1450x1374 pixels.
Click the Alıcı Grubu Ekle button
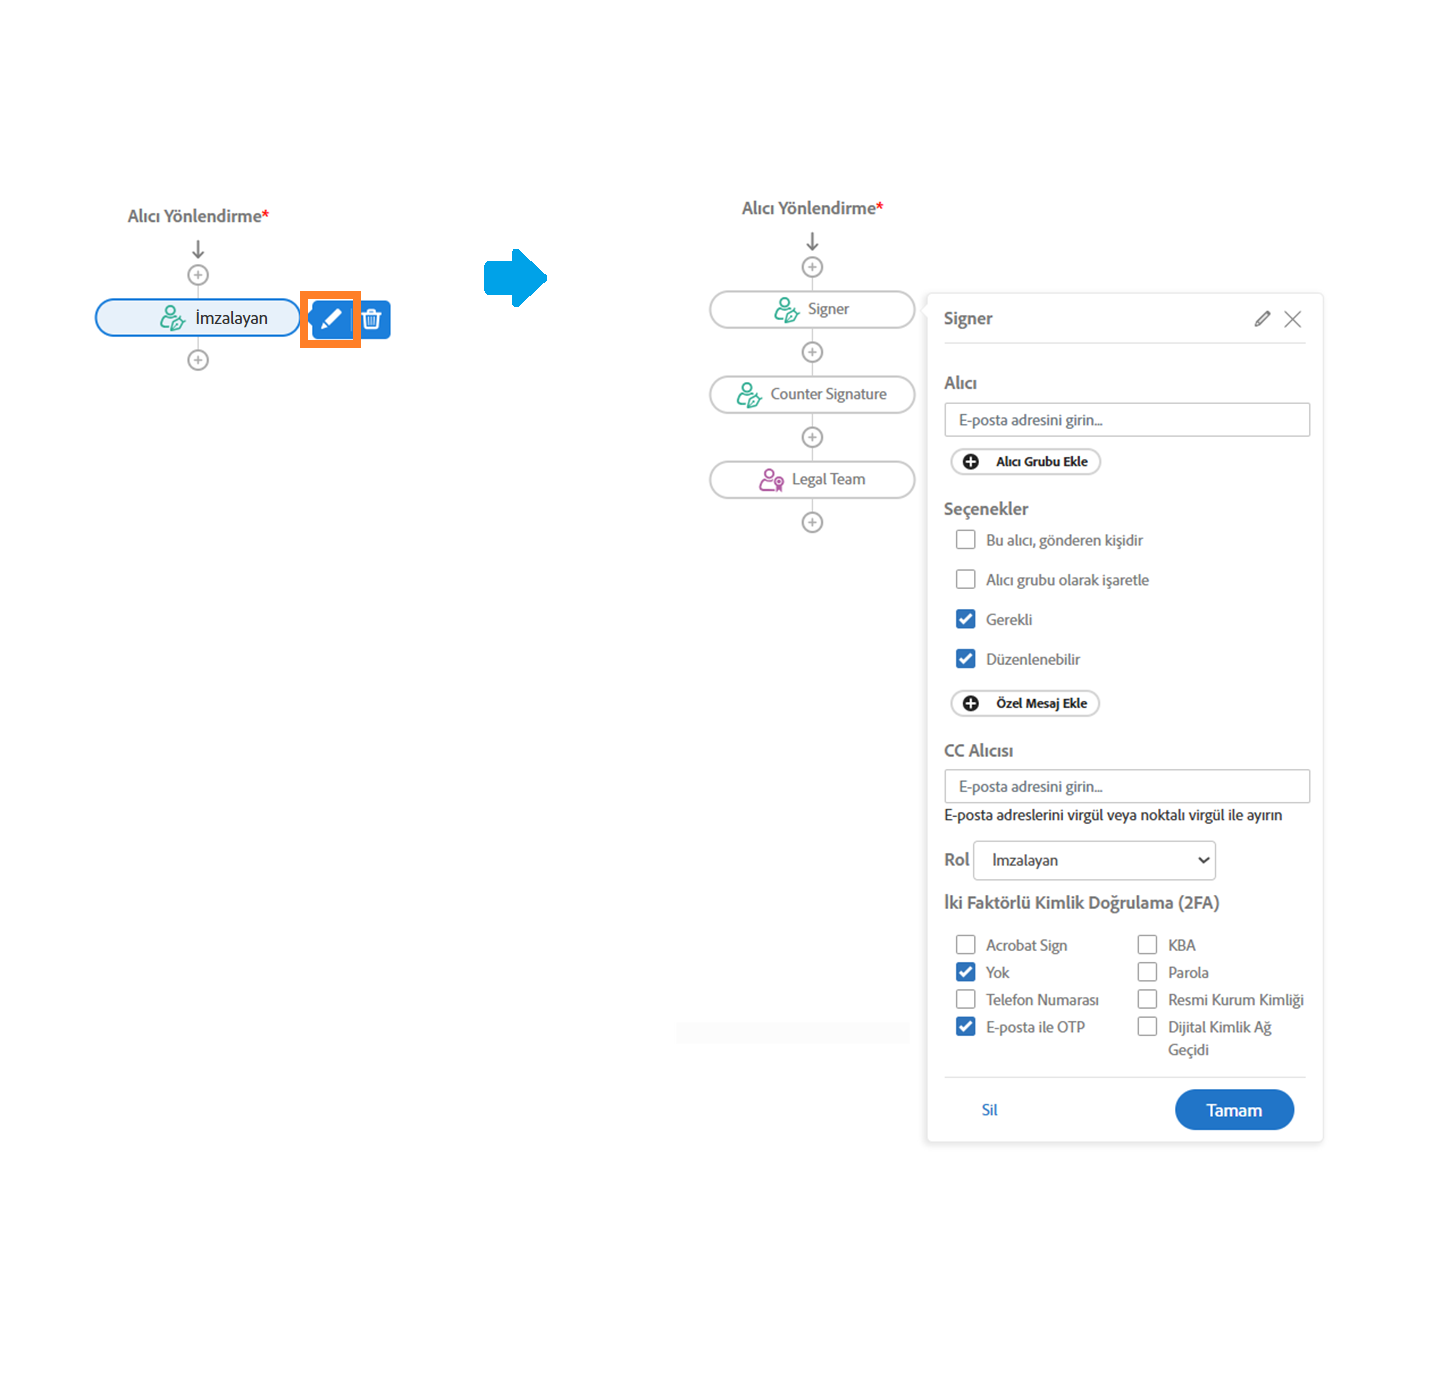click(x=1026, y=461)
